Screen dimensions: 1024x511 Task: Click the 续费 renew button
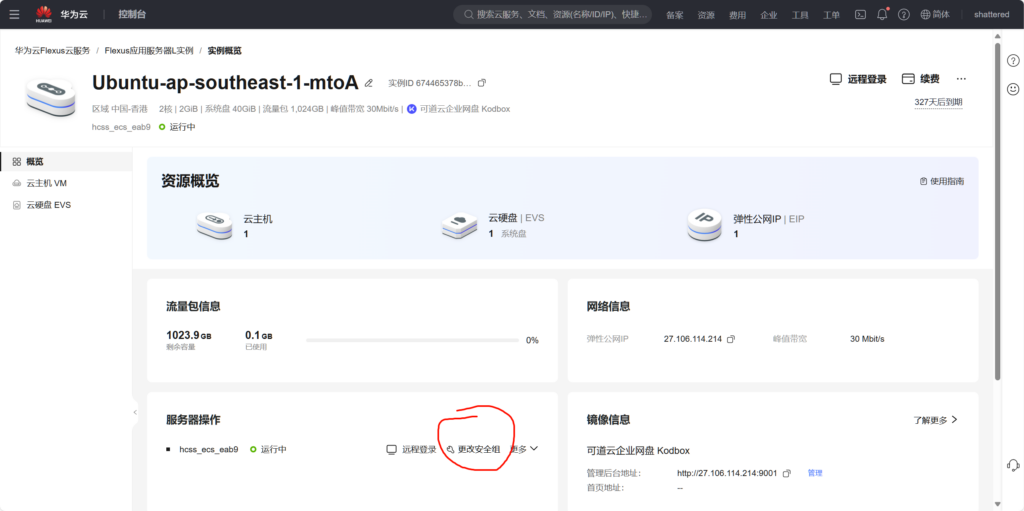(920, 79)
